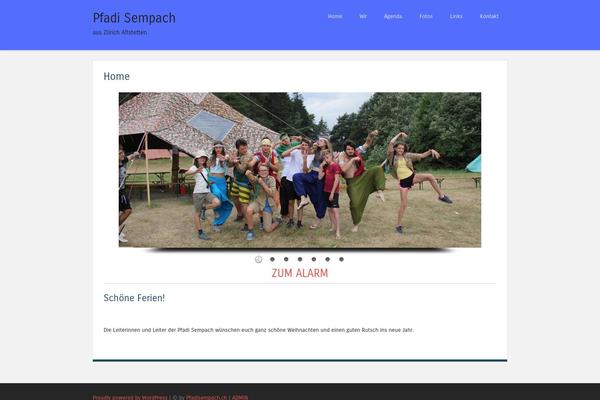
Task: Open the Wir menu item
Action: (363, 16)
